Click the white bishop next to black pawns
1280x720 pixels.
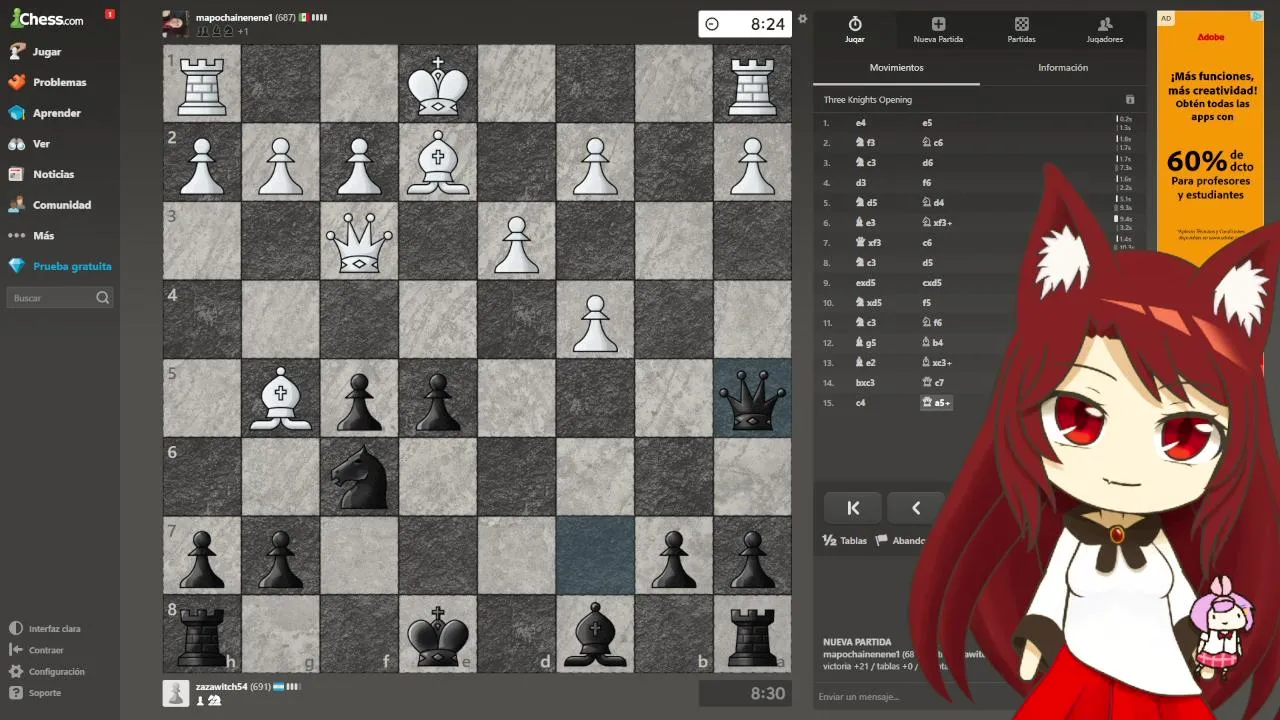[280, 399]
